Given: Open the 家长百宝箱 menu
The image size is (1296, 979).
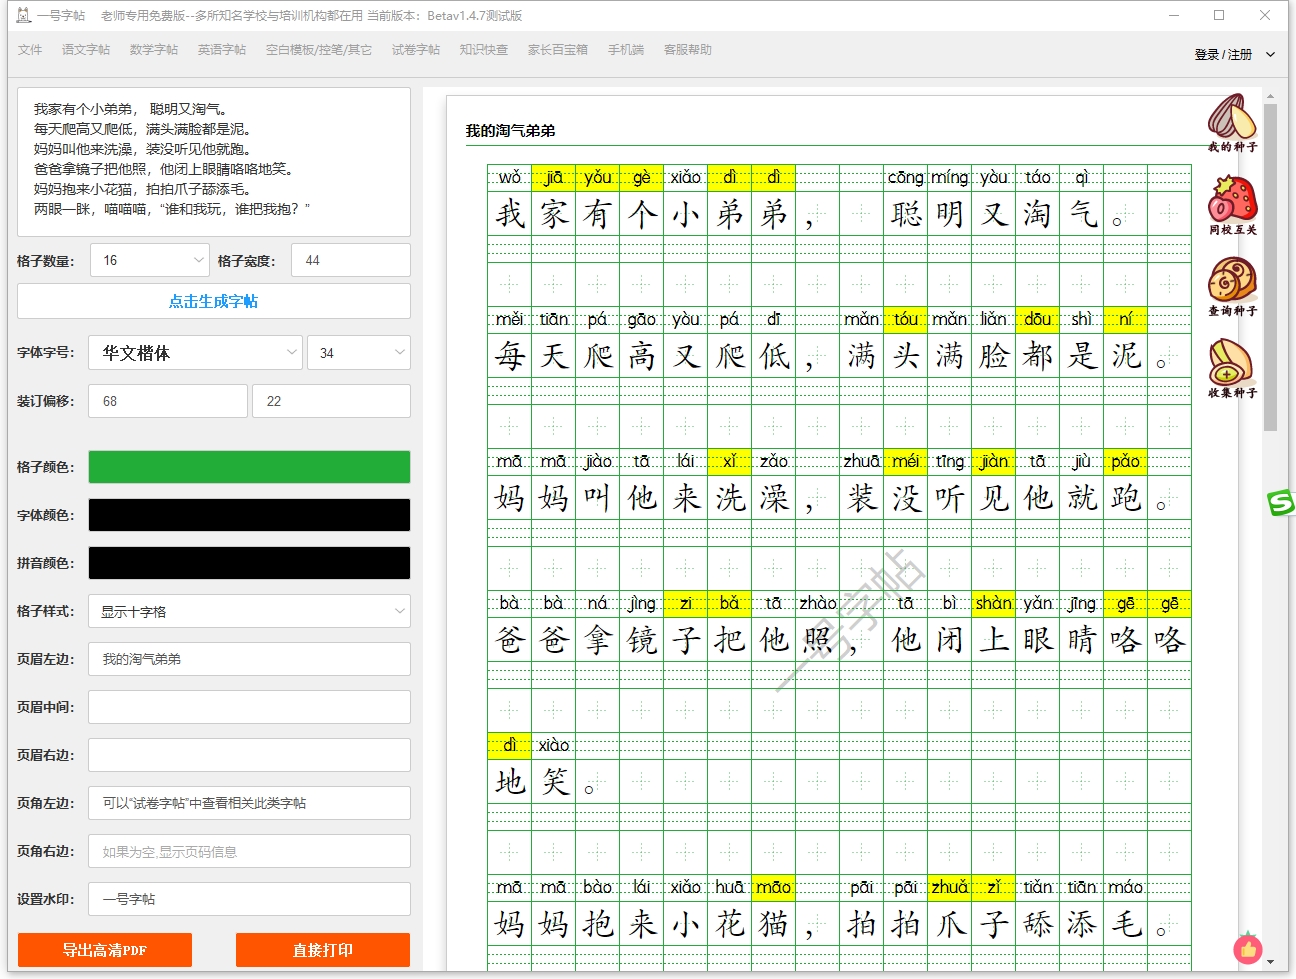Looking at the screenshot, I should coord(558,49).
